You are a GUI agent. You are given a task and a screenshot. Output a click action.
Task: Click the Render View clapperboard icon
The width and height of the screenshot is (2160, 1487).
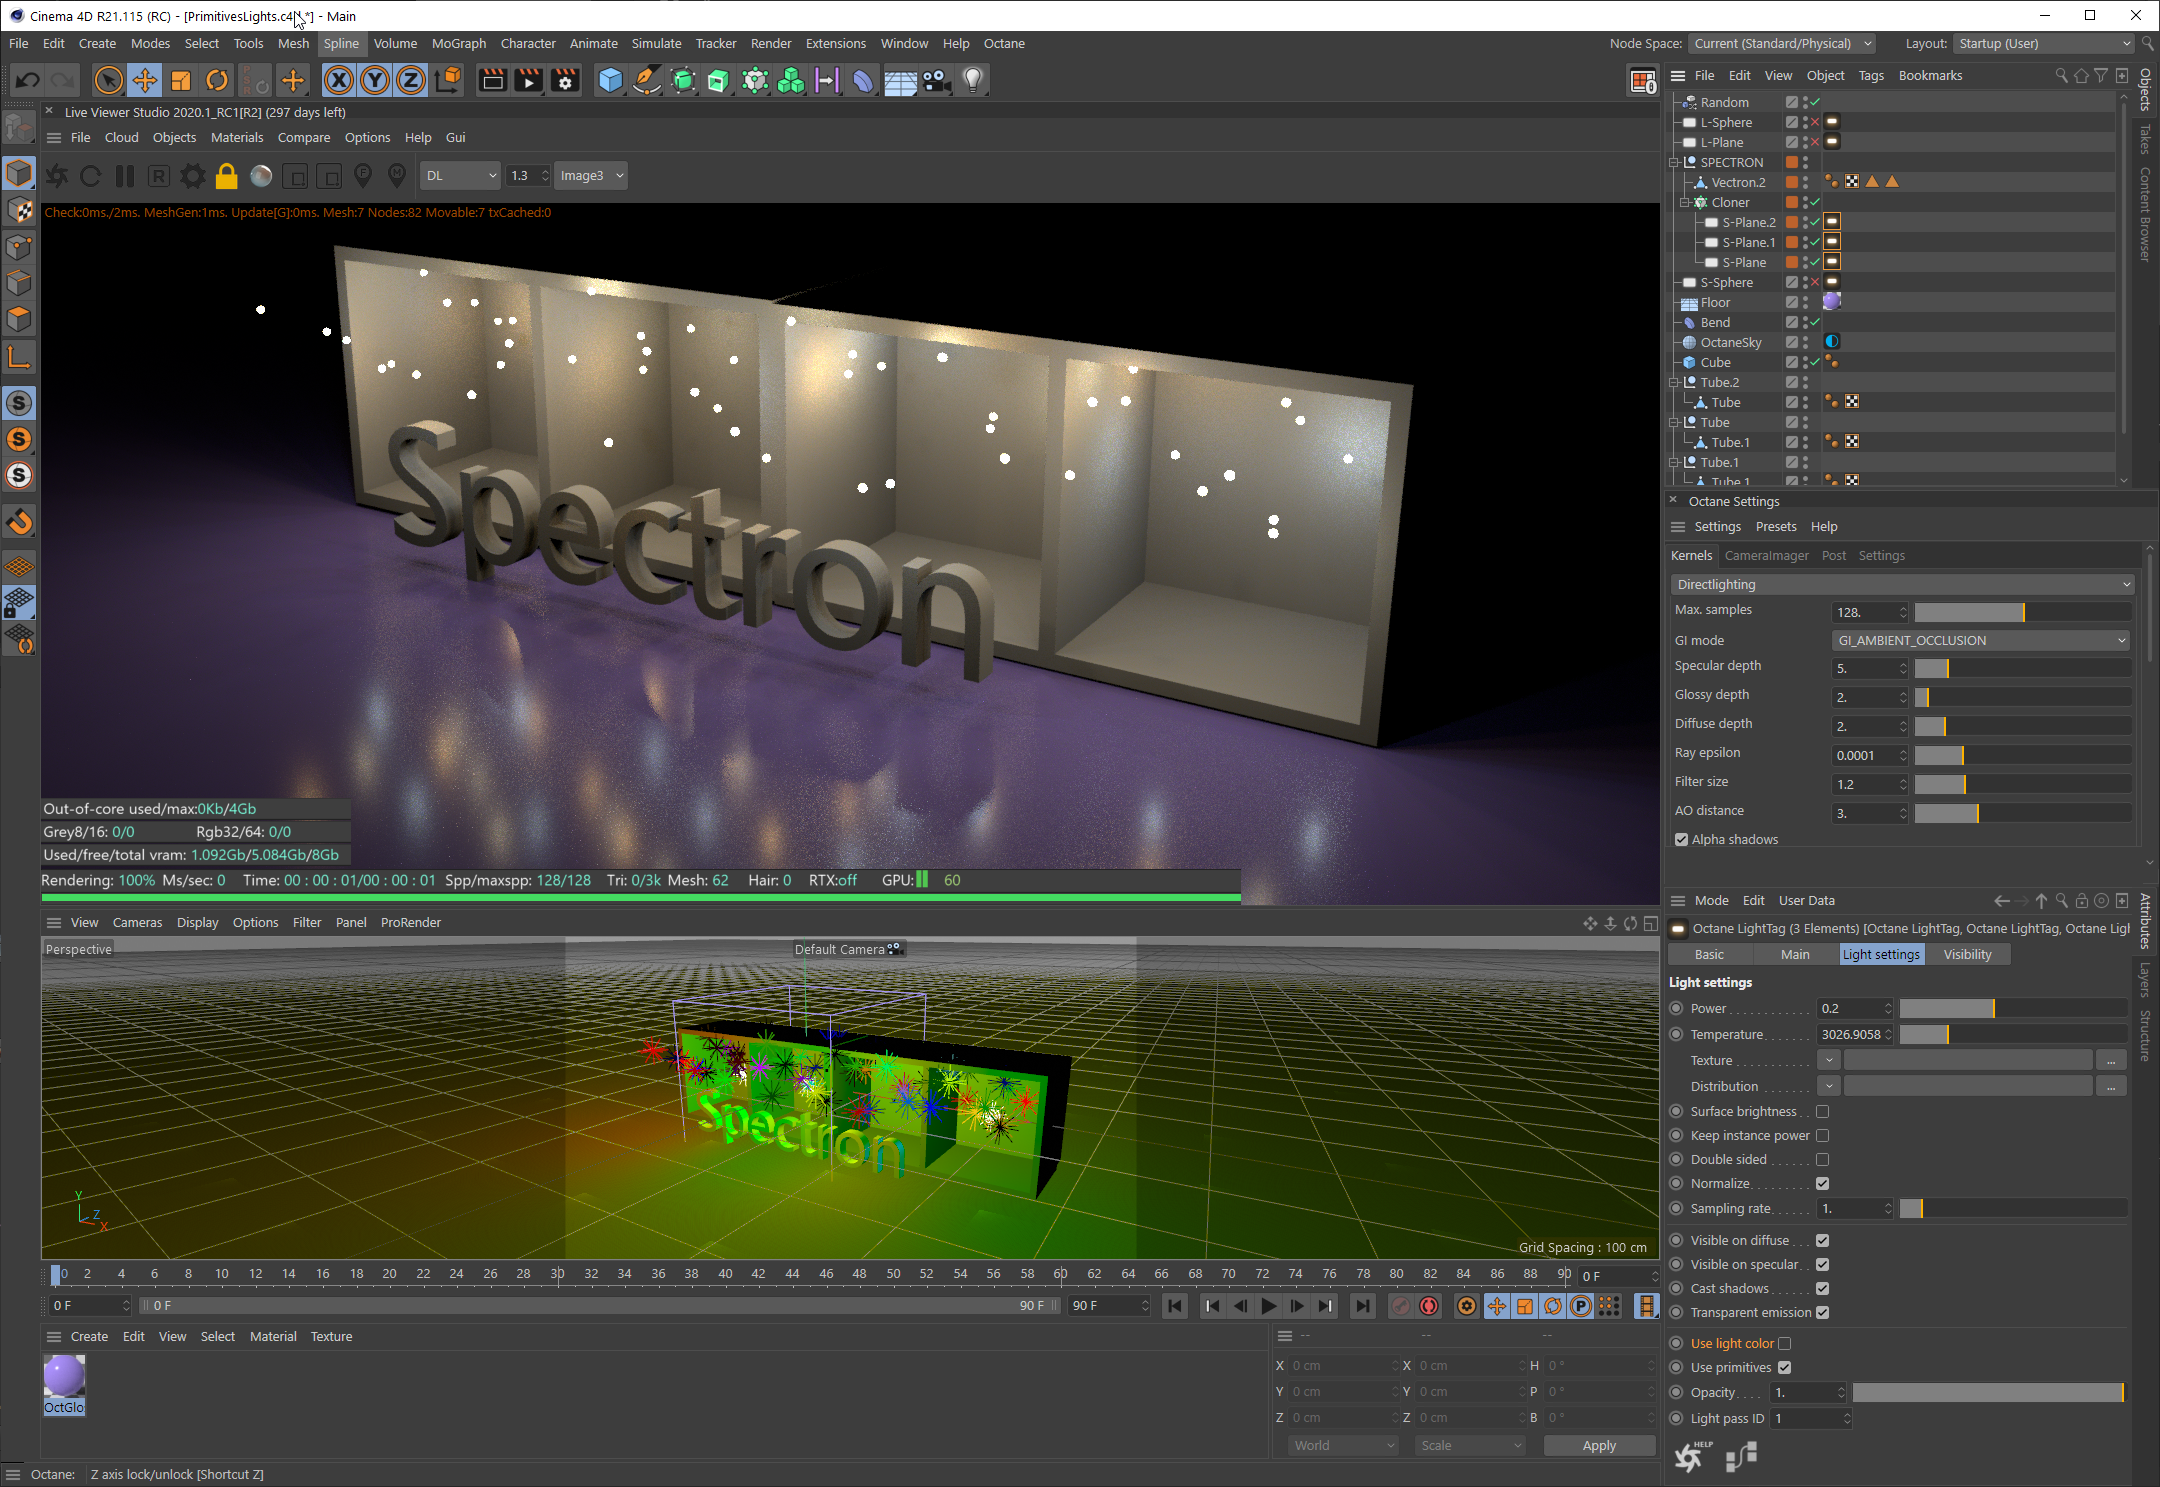[492, 80]
